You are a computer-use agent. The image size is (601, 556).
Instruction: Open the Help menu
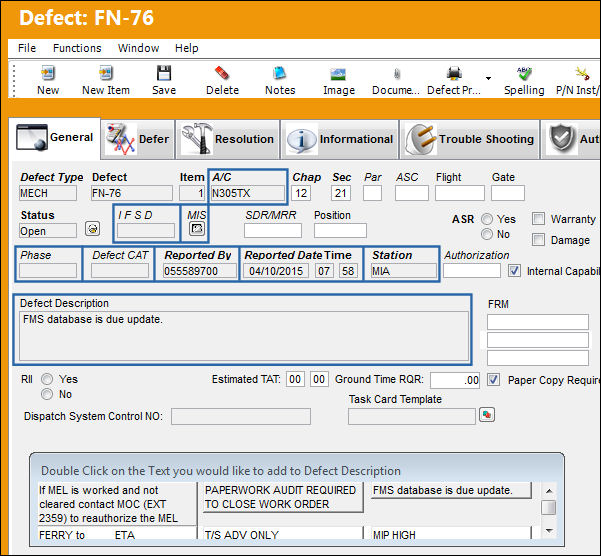coord(187,48)
